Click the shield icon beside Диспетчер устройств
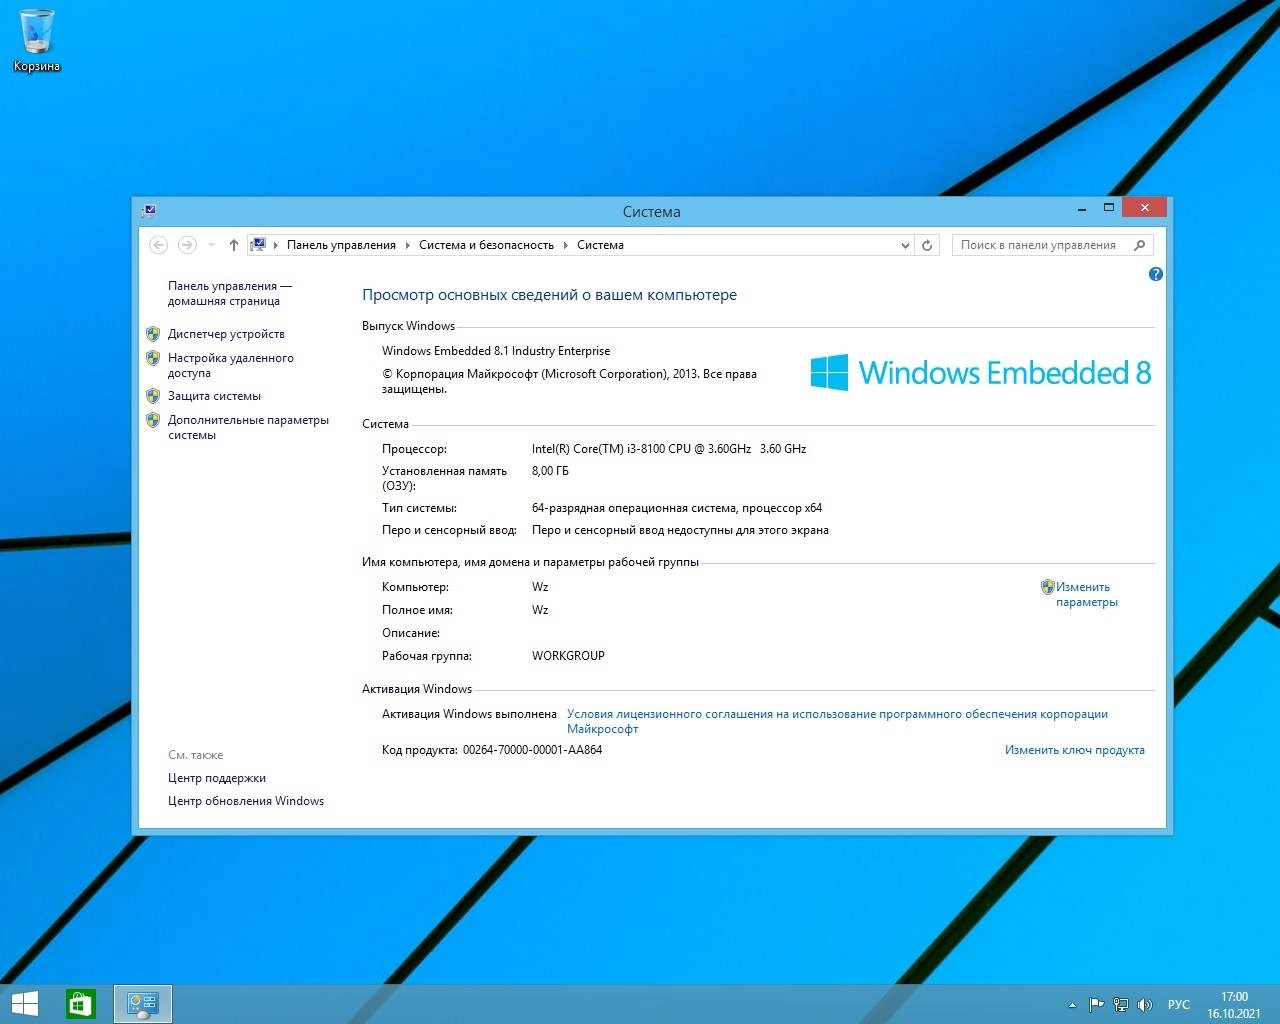The image size is (1280, 1024). click(153, 334)
